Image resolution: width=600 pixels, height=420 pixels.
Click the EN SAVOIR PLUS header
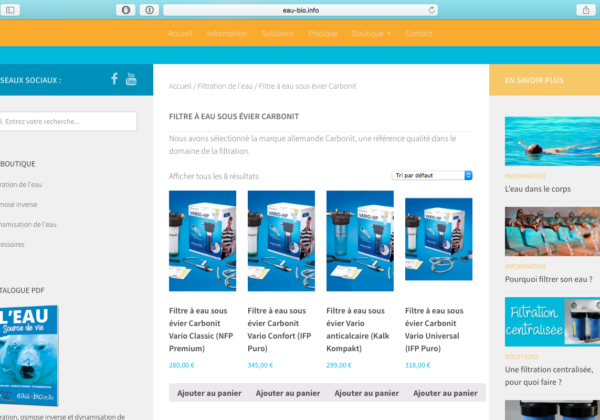pyautogui.click(x=534, y=80)
